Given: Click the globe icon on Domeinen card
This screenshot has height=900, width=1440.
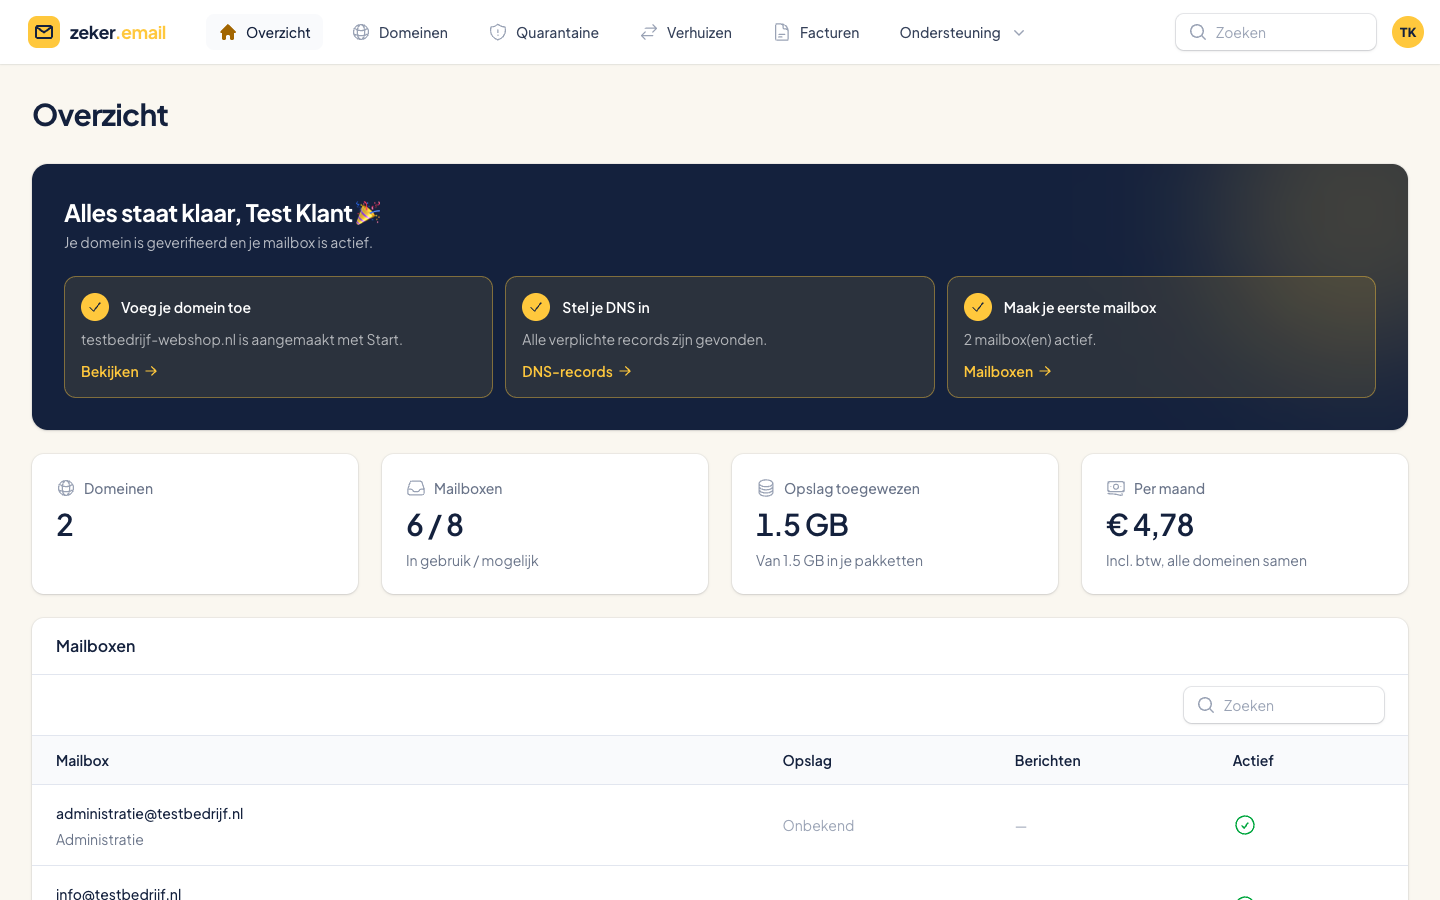Looking at the screenshot, I should click(x=66, y=488).
